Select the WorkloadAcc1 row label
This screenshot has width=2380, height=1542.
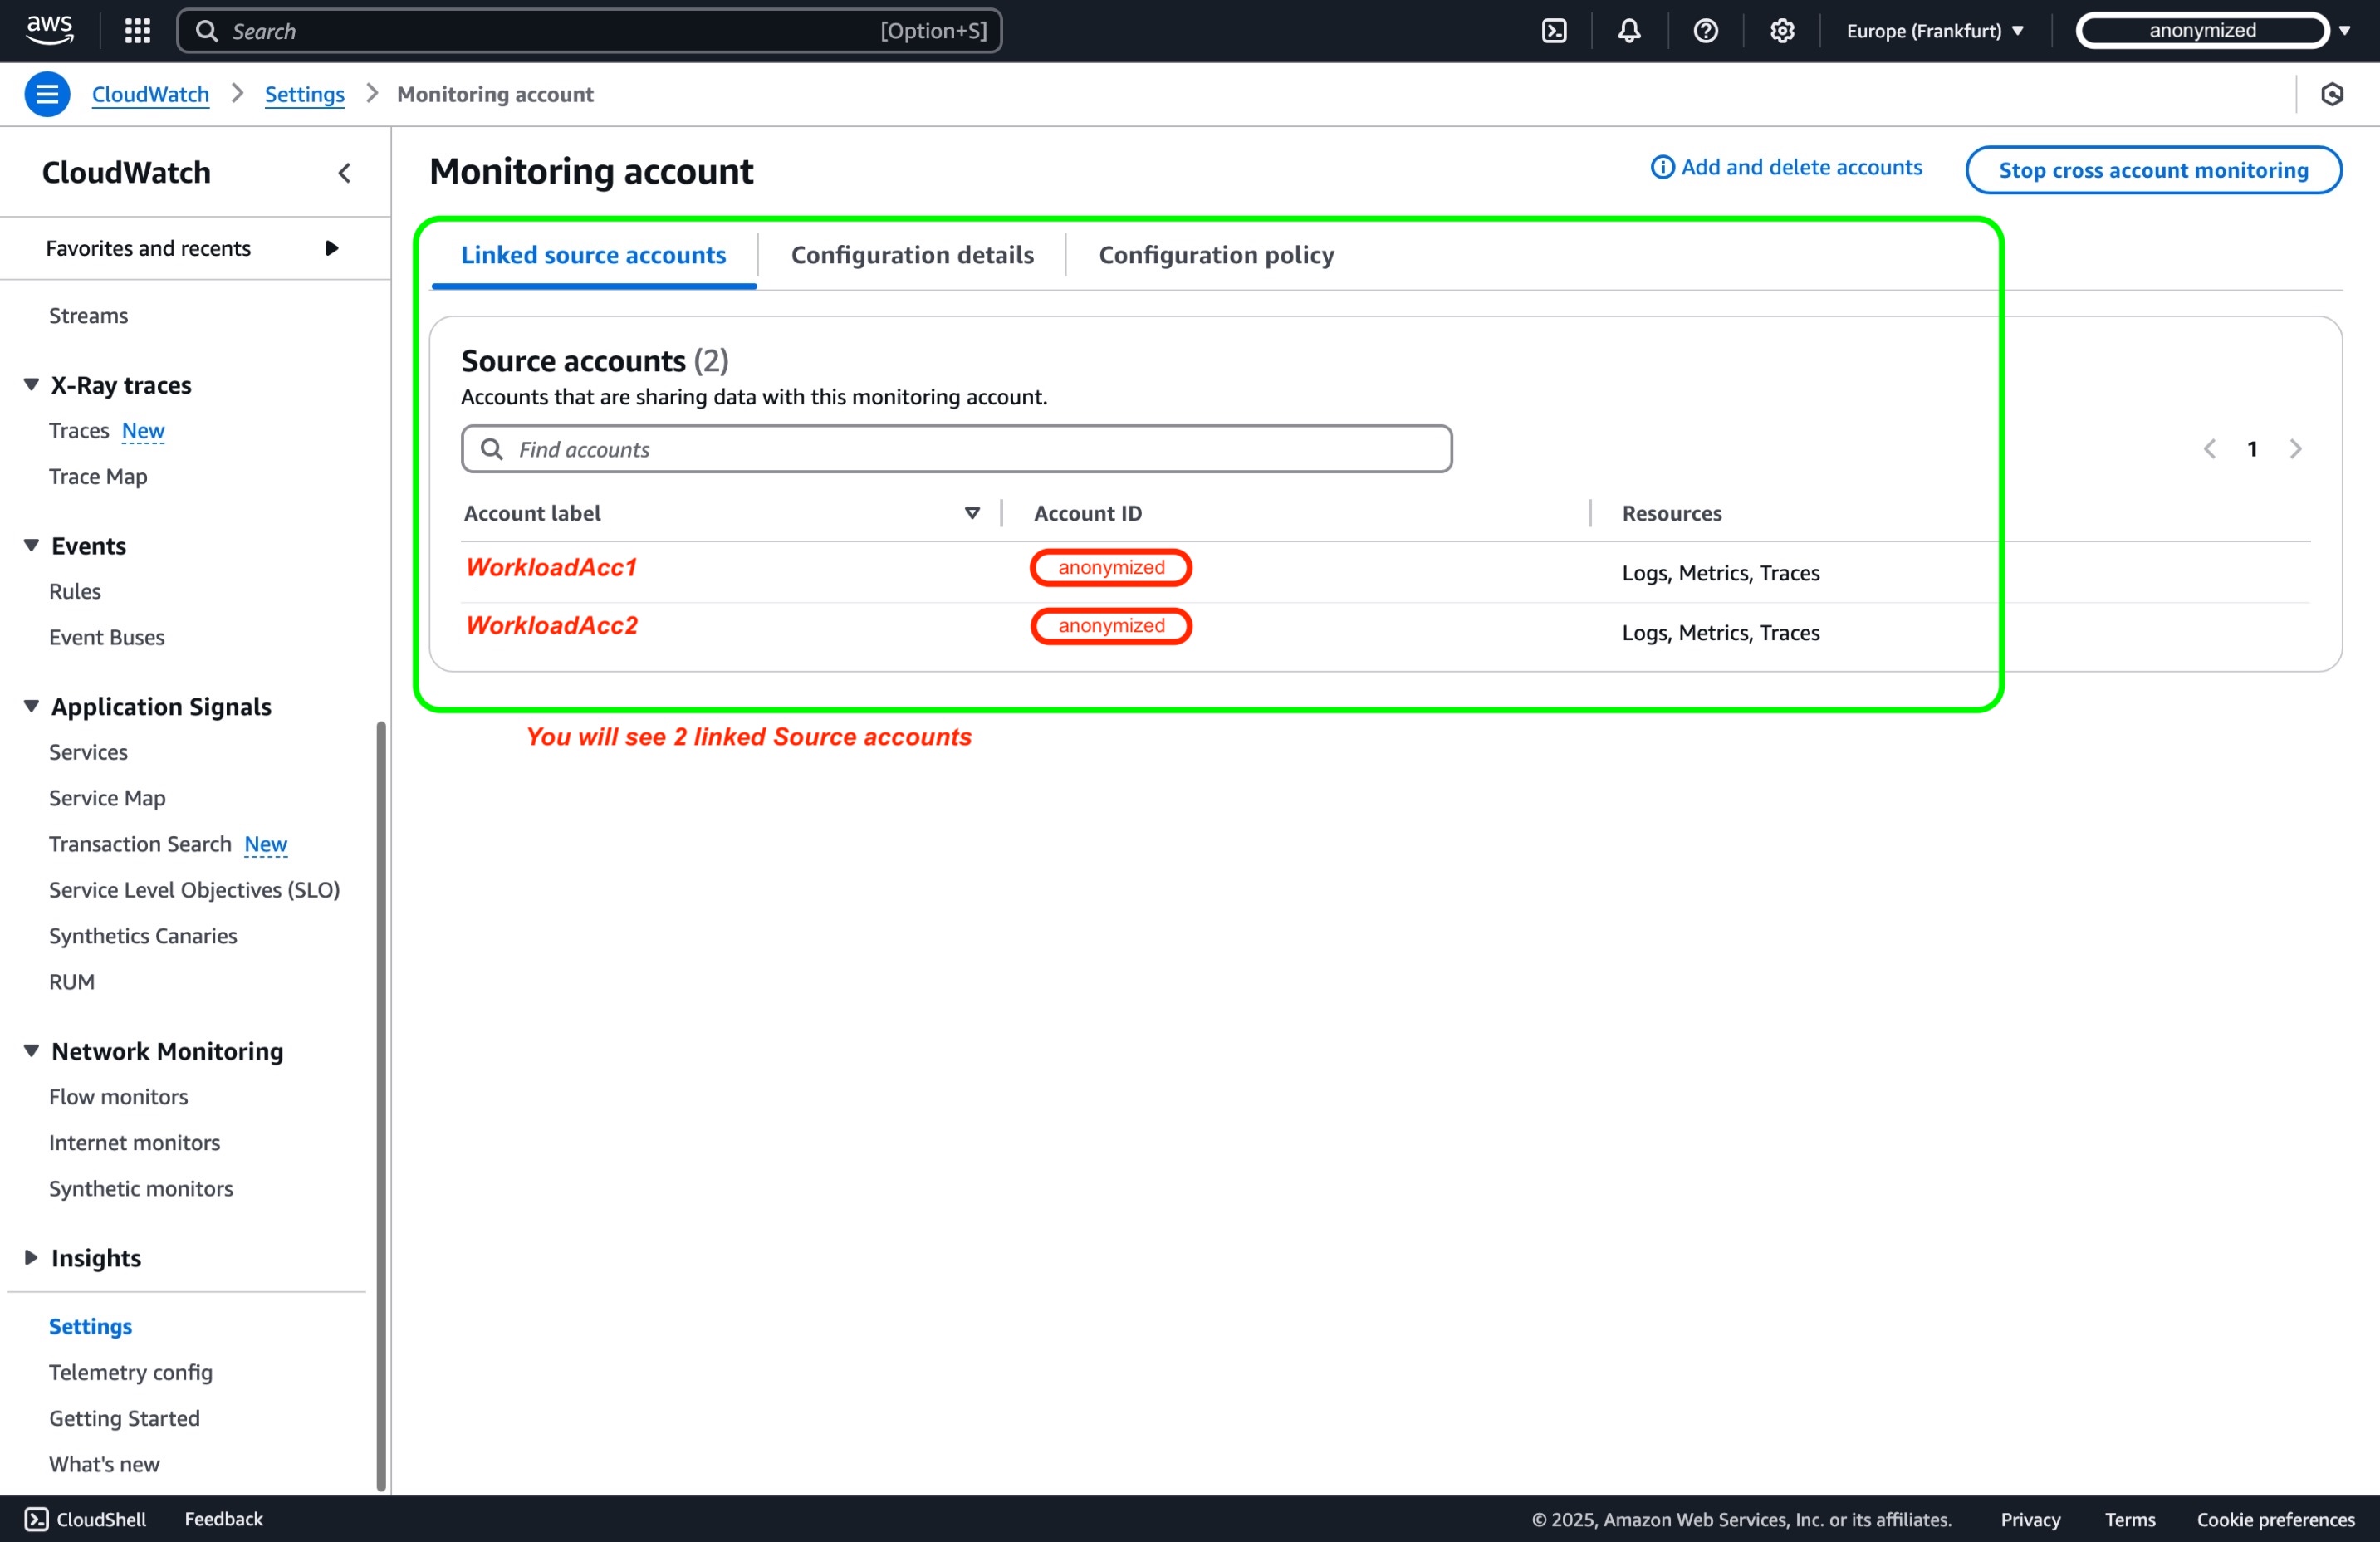(x=551, y=567)
